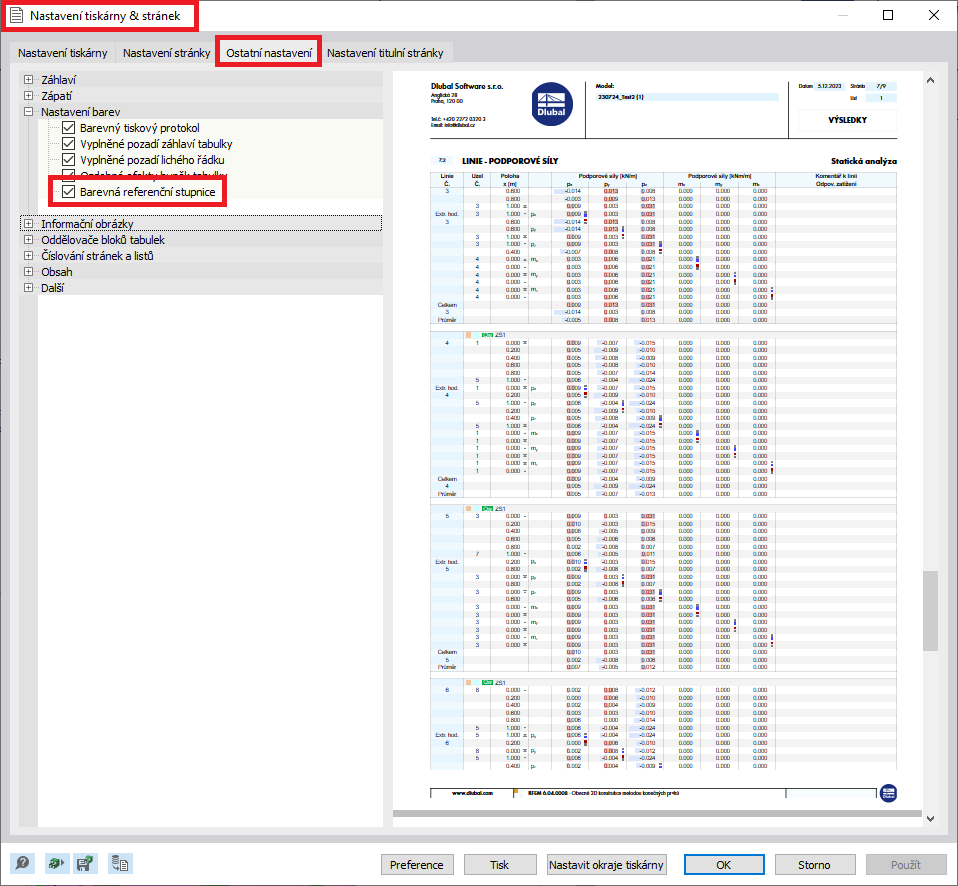Expand the Zápatí tree node
The image size is (958, 886).
click(x=28, y=95)
